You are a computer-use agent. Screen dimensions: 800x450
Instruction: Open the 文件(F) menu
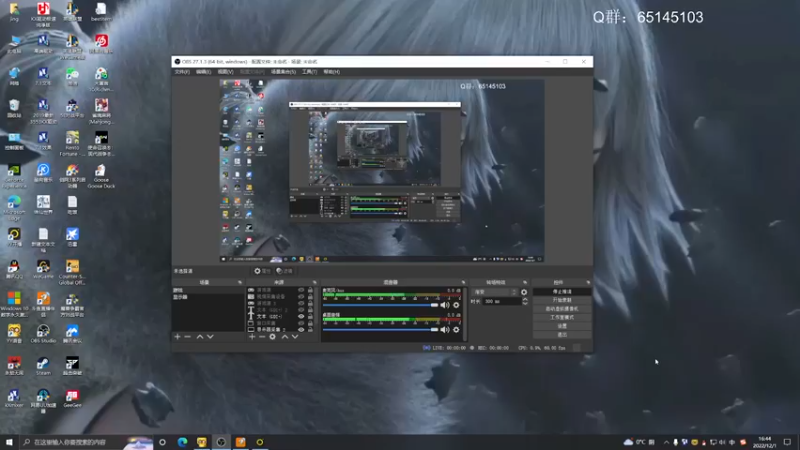coord(182,72)
